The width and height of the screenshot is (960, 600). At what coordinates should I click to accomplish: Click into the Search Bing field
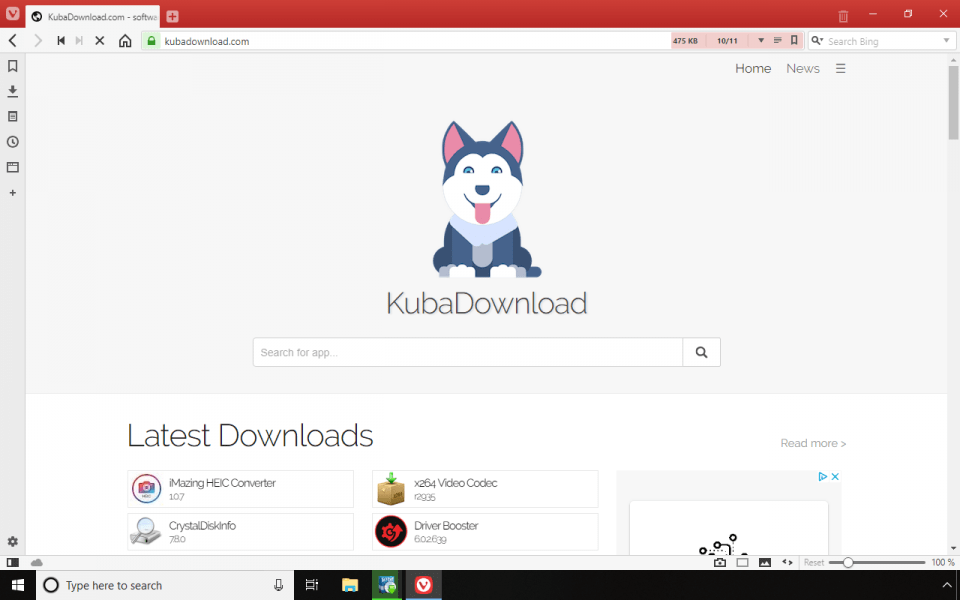tap(883, 41)
